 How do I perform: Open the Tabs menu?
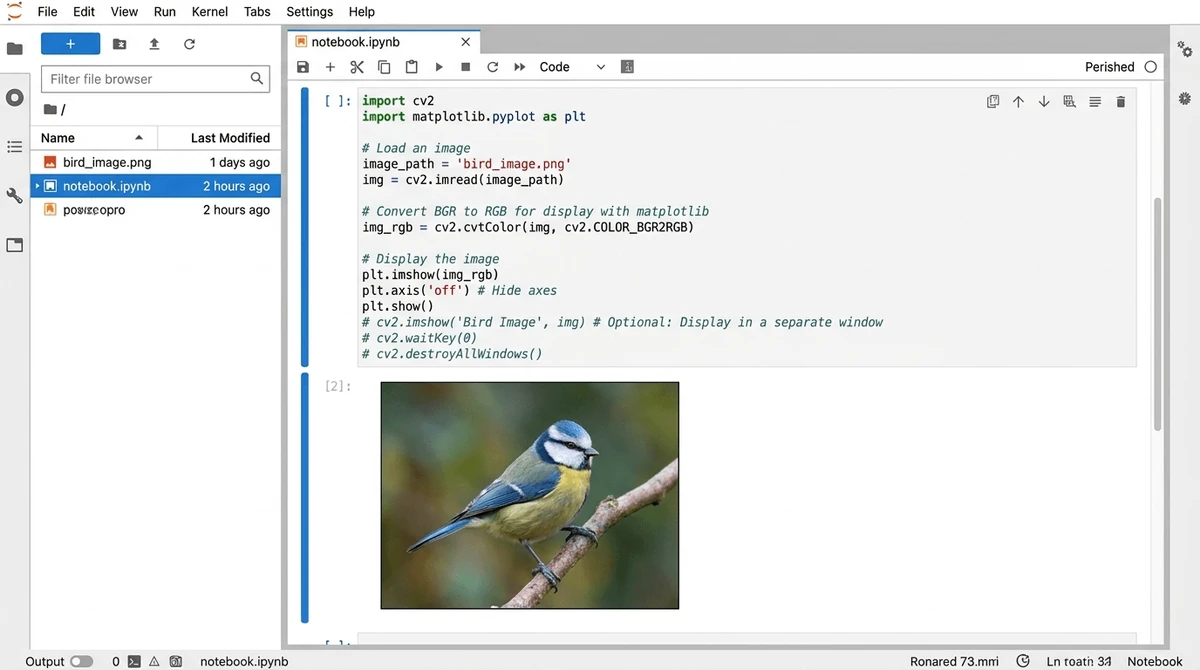(257, 12)
